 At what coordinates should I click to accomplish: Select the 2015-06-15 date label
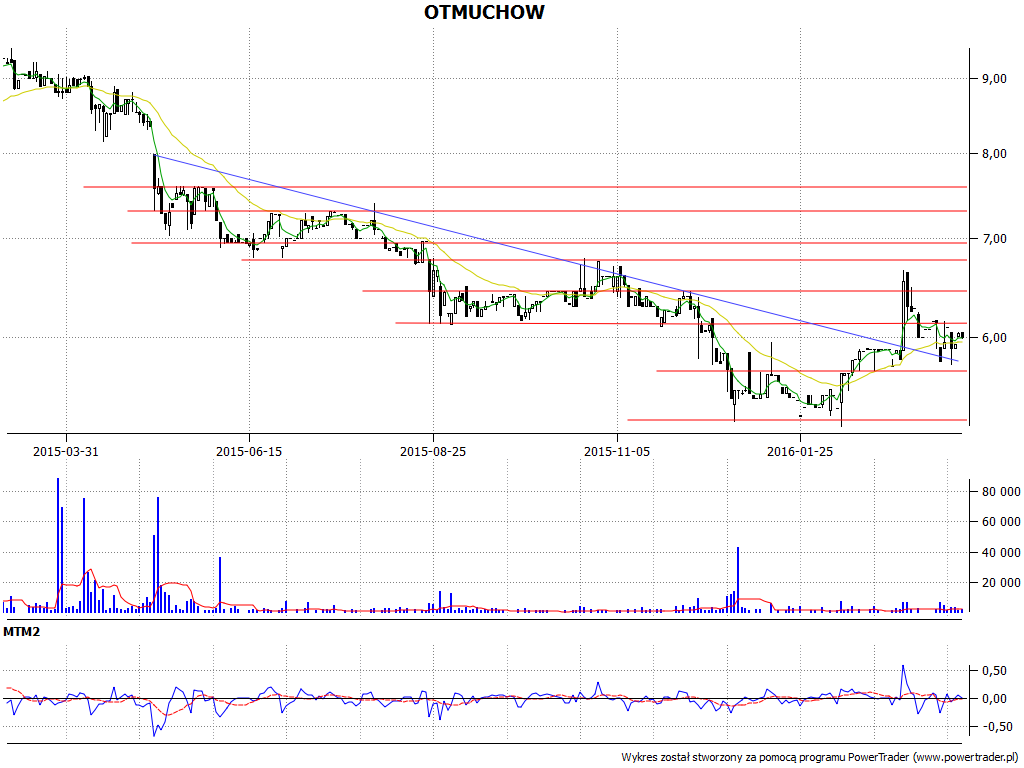click(x=249, y=451)
